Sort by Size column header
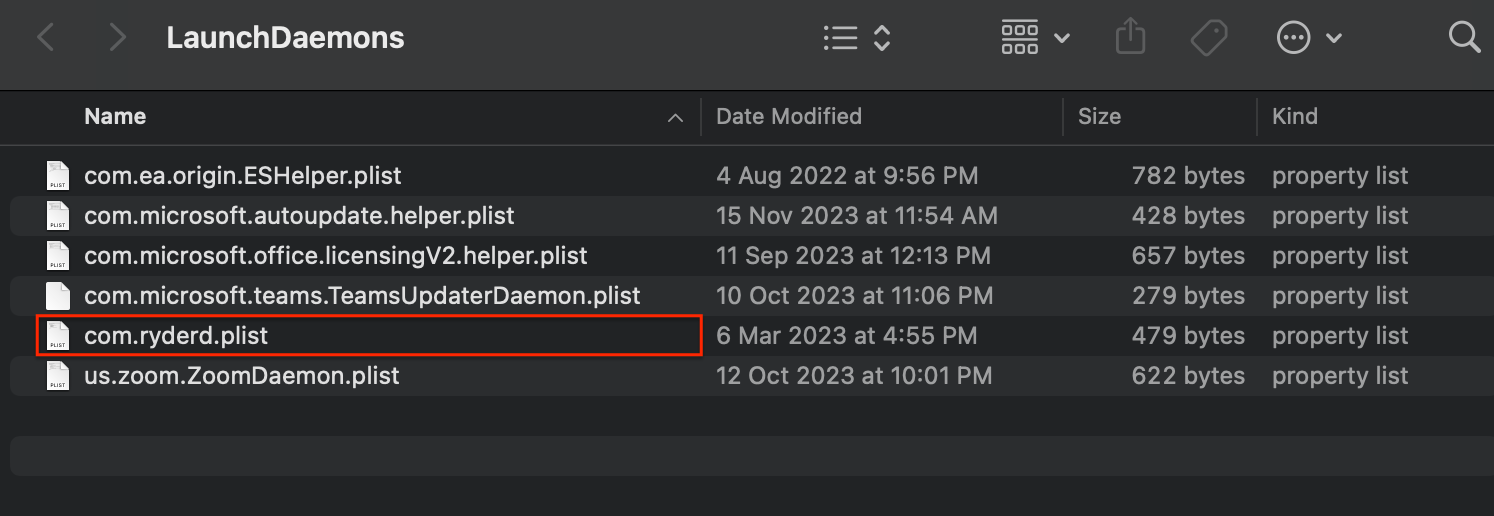1494x516 pixels. coord(1099,117)
